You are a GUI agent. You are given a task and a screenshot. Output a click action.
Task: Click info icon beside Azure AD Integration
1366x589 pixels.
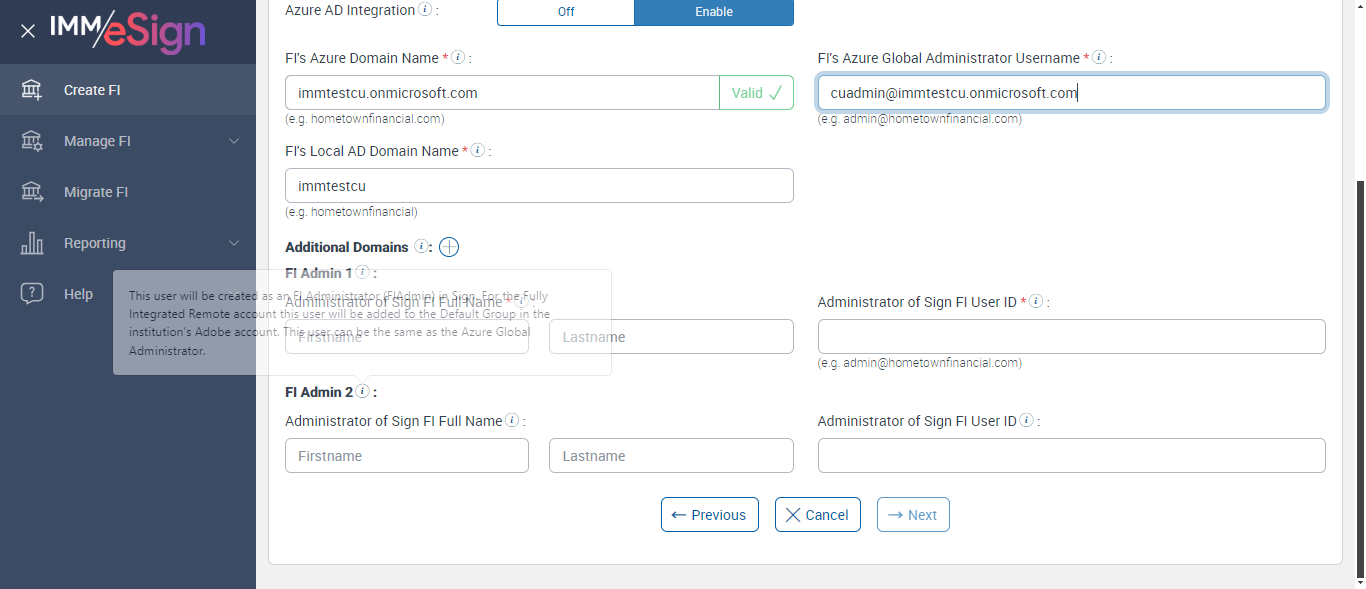[425, 10]
